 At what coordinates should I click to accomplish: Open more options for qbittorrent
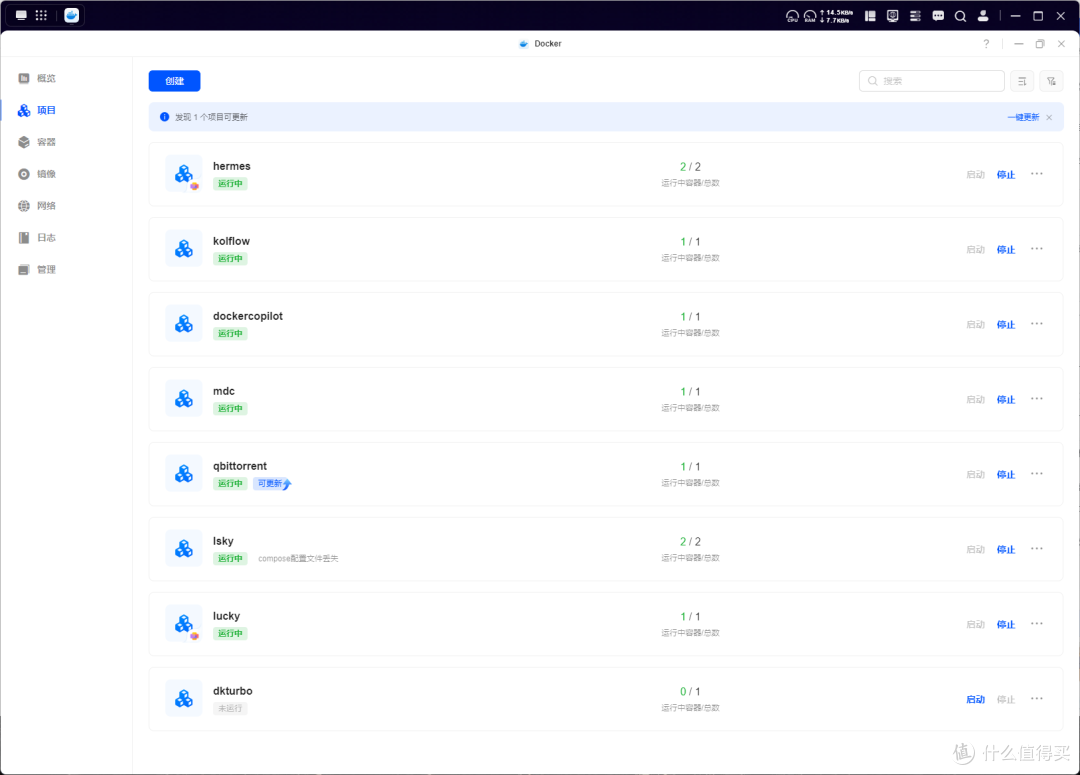(1037, 474)
